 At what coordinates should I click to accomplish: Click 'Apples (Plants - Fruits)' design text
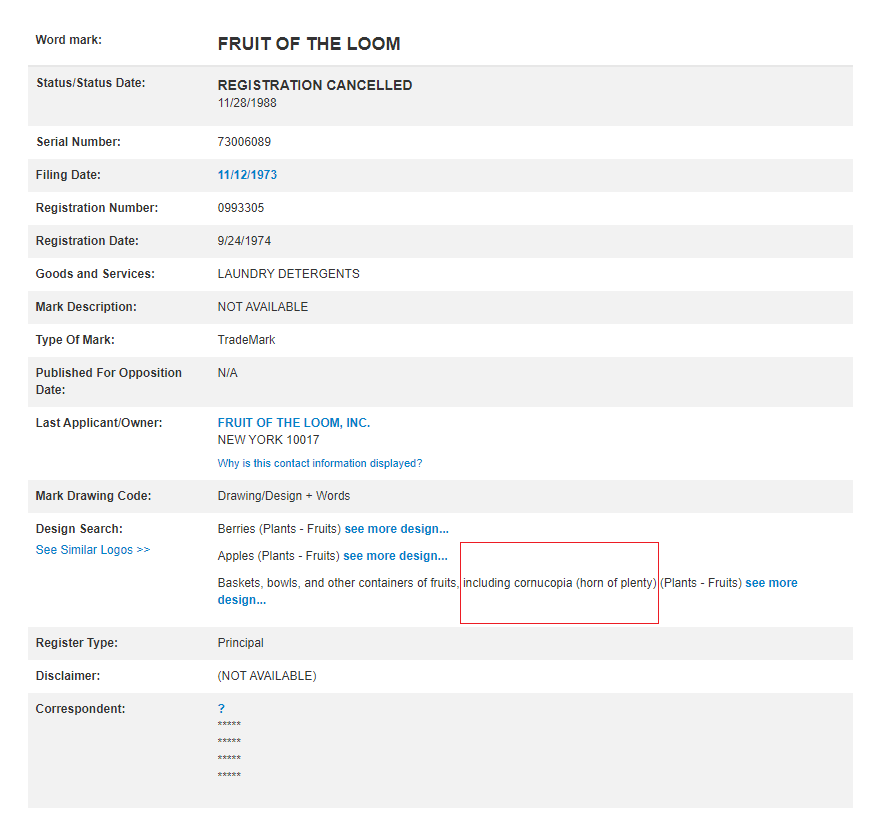[278, 556]
